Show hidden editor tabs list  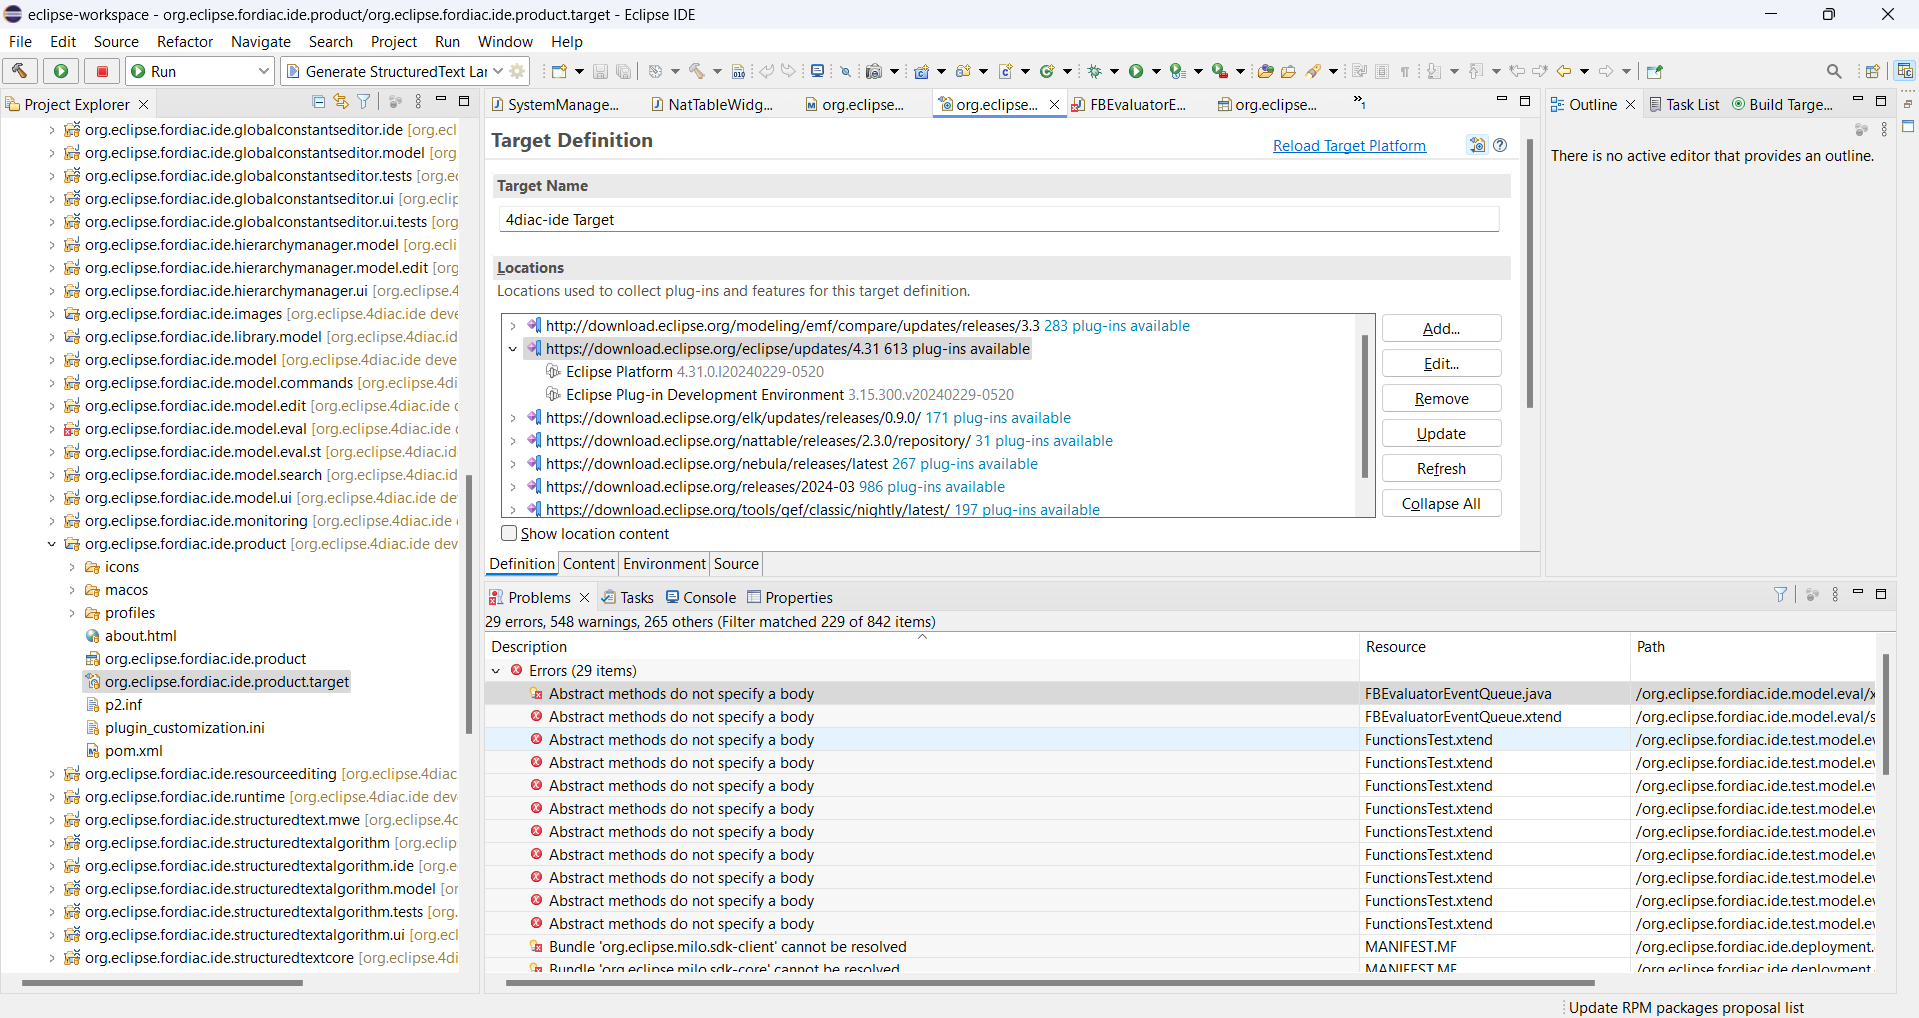(1359, 102)
